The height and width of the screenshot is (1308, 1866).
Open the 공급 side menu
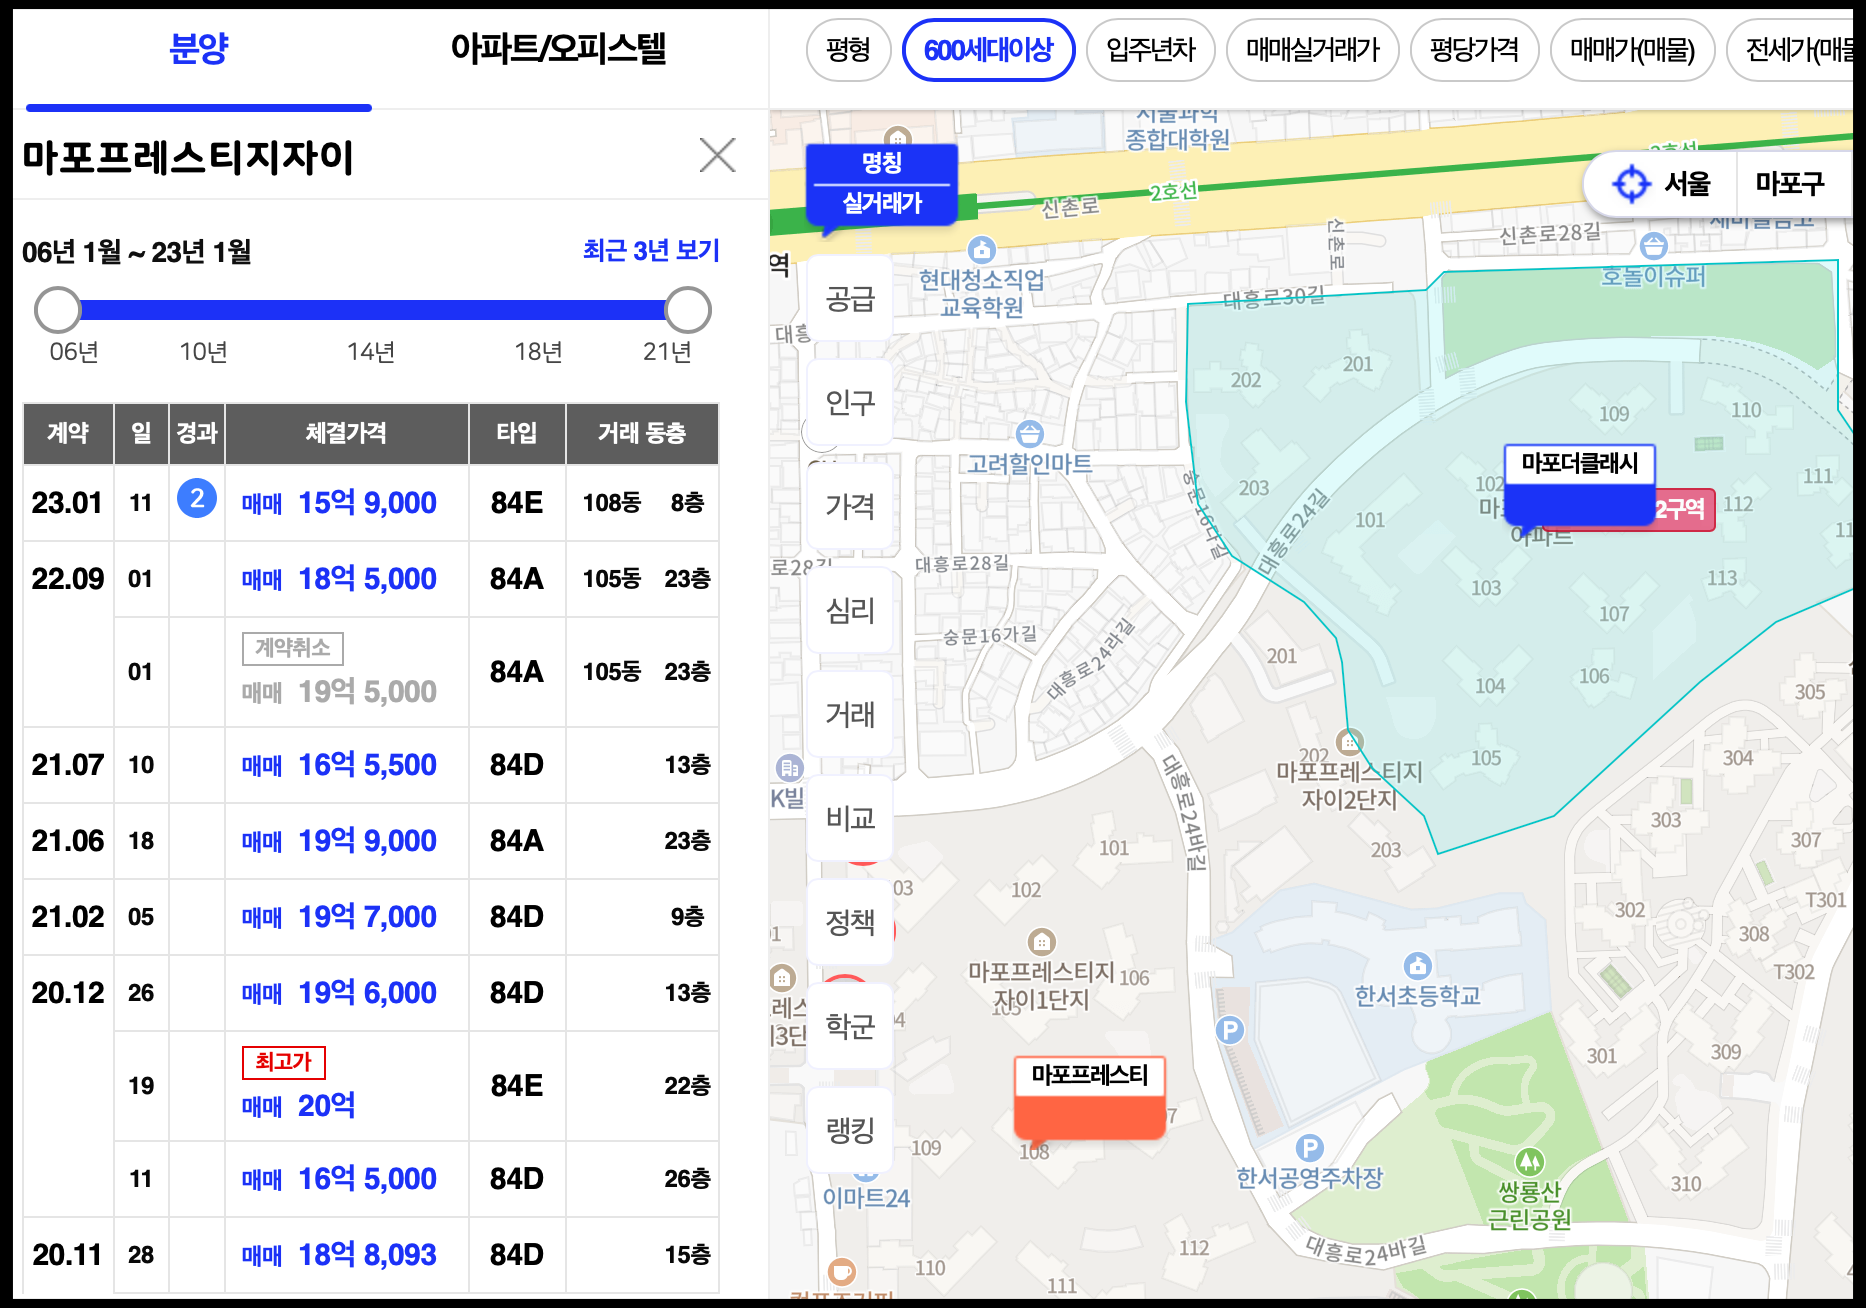pos(850,299)
